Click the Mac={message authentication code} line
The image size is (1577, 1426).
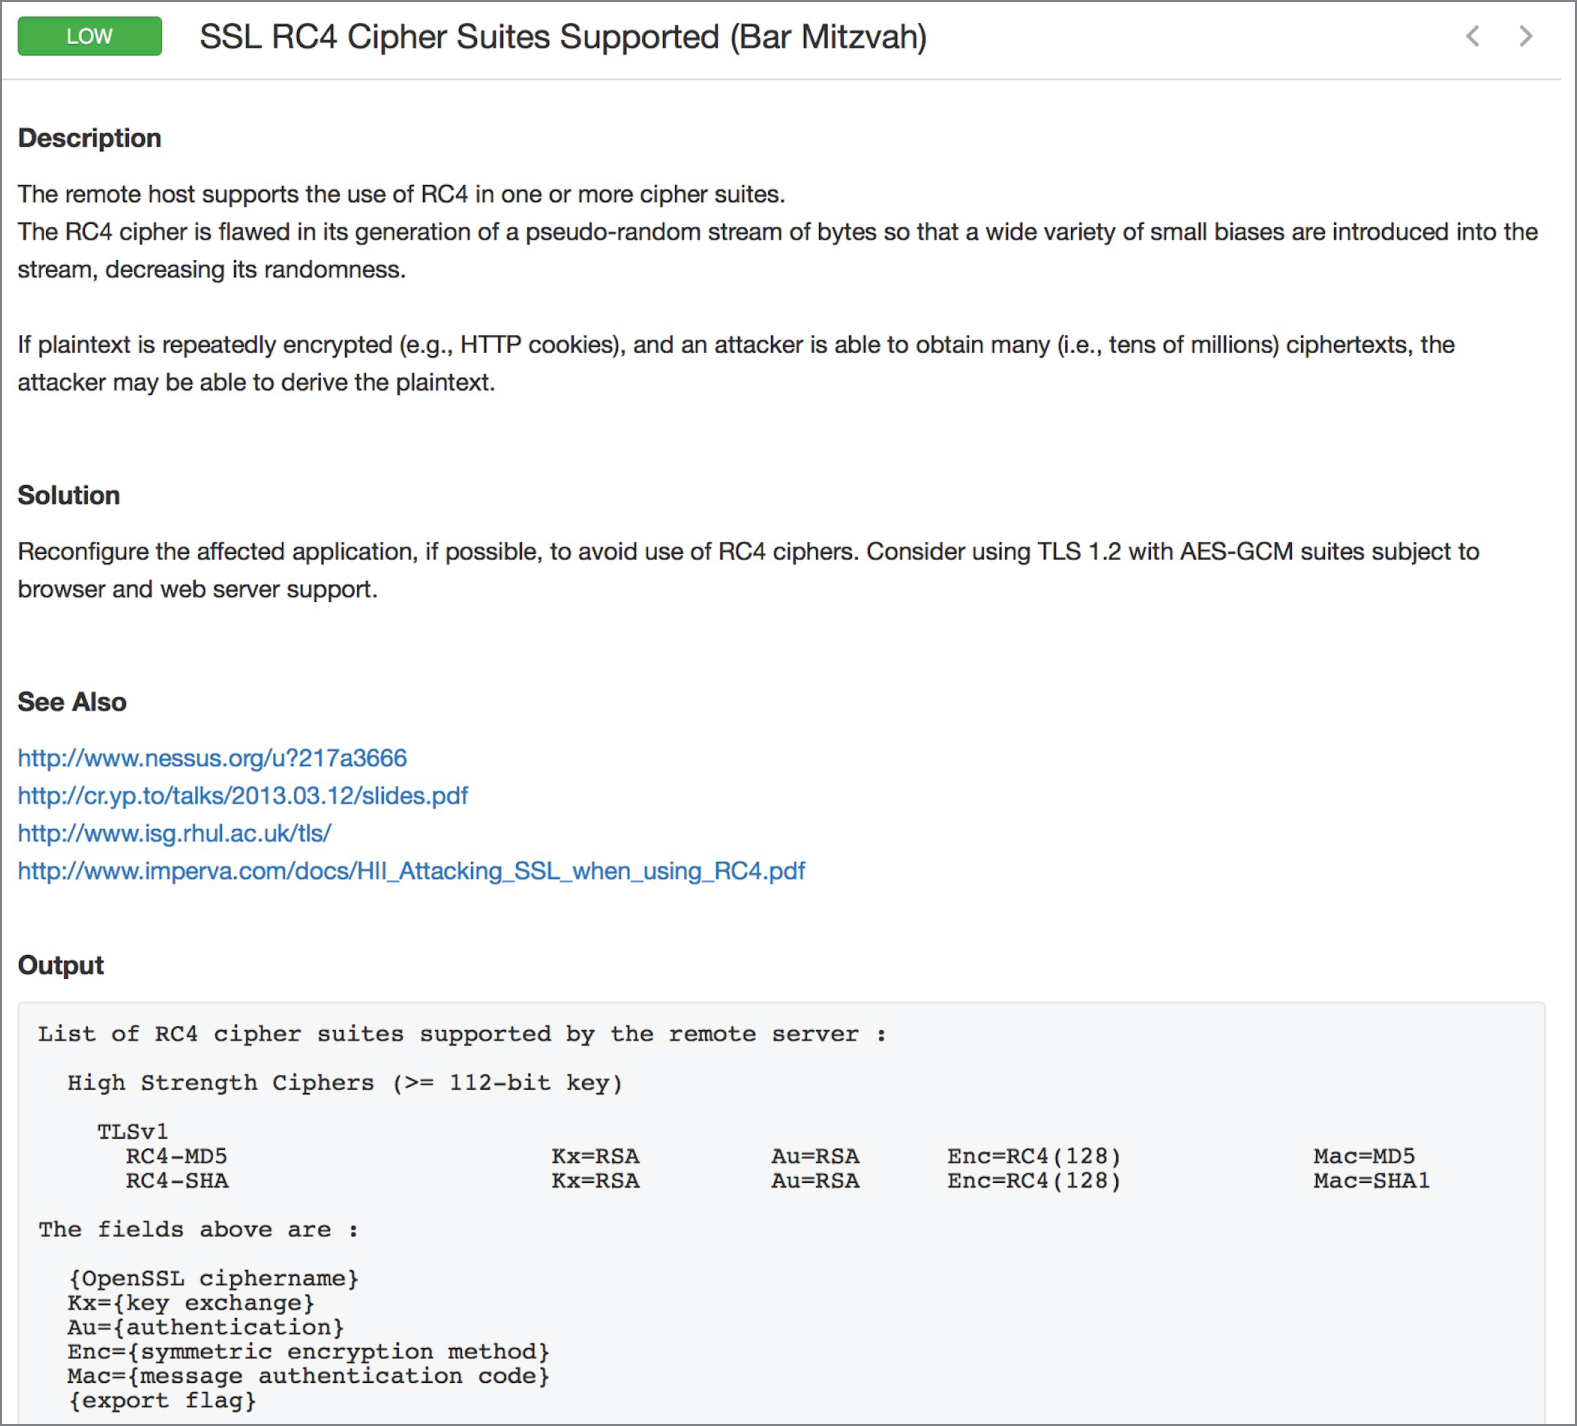tap(309, 1377)
